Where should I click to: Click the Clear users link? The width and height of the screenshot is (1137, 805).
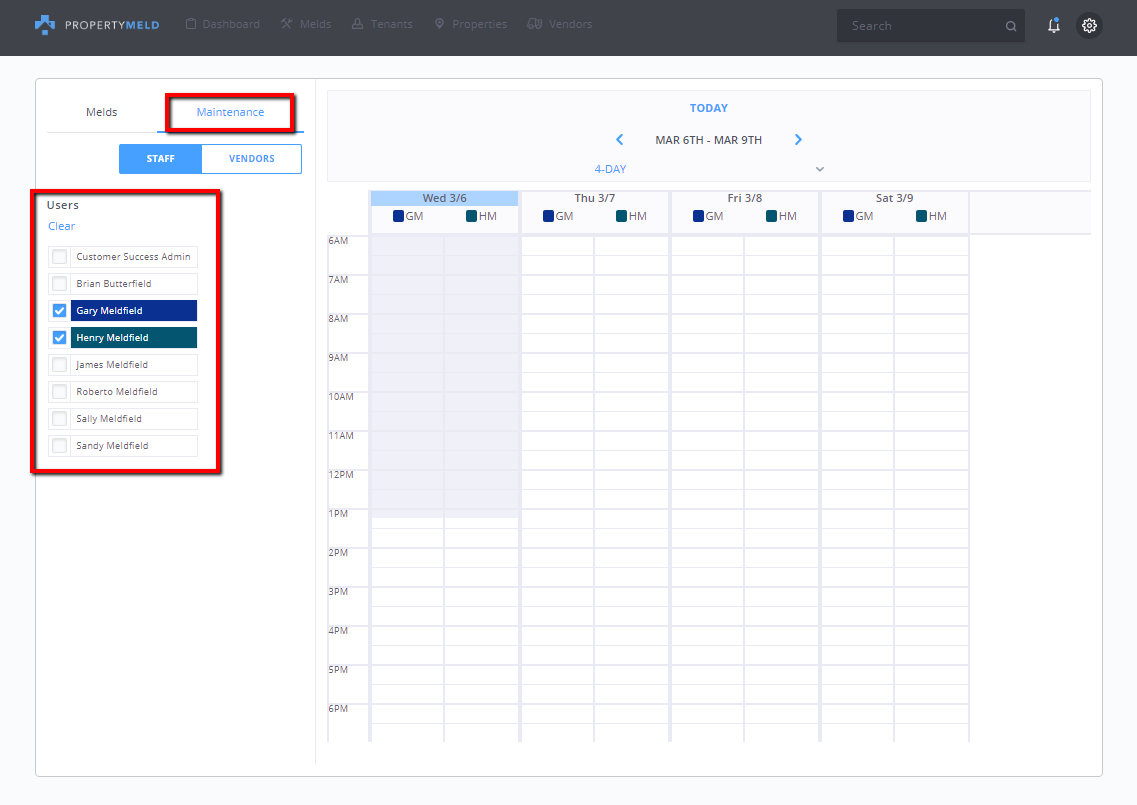tap(62, 226)
